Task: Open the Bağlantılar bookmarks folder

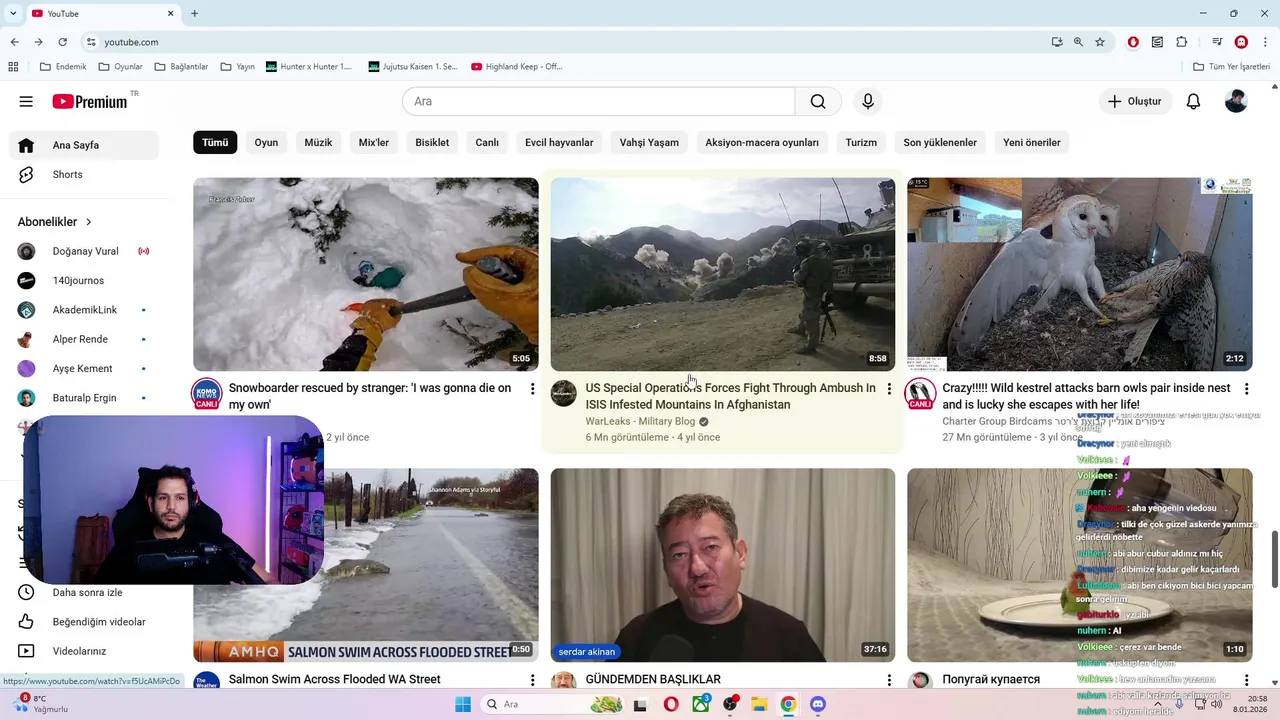Action: click(181, 67)
